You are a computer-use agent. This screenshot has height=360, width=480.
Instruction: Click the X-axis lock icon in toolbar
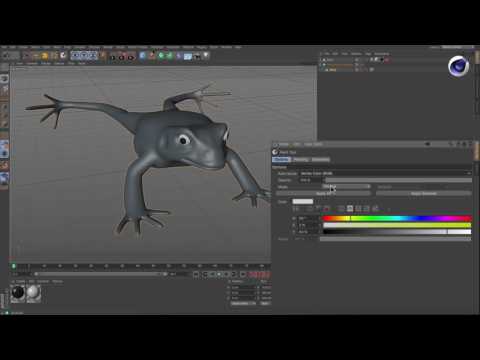click(x=75, y=56)
